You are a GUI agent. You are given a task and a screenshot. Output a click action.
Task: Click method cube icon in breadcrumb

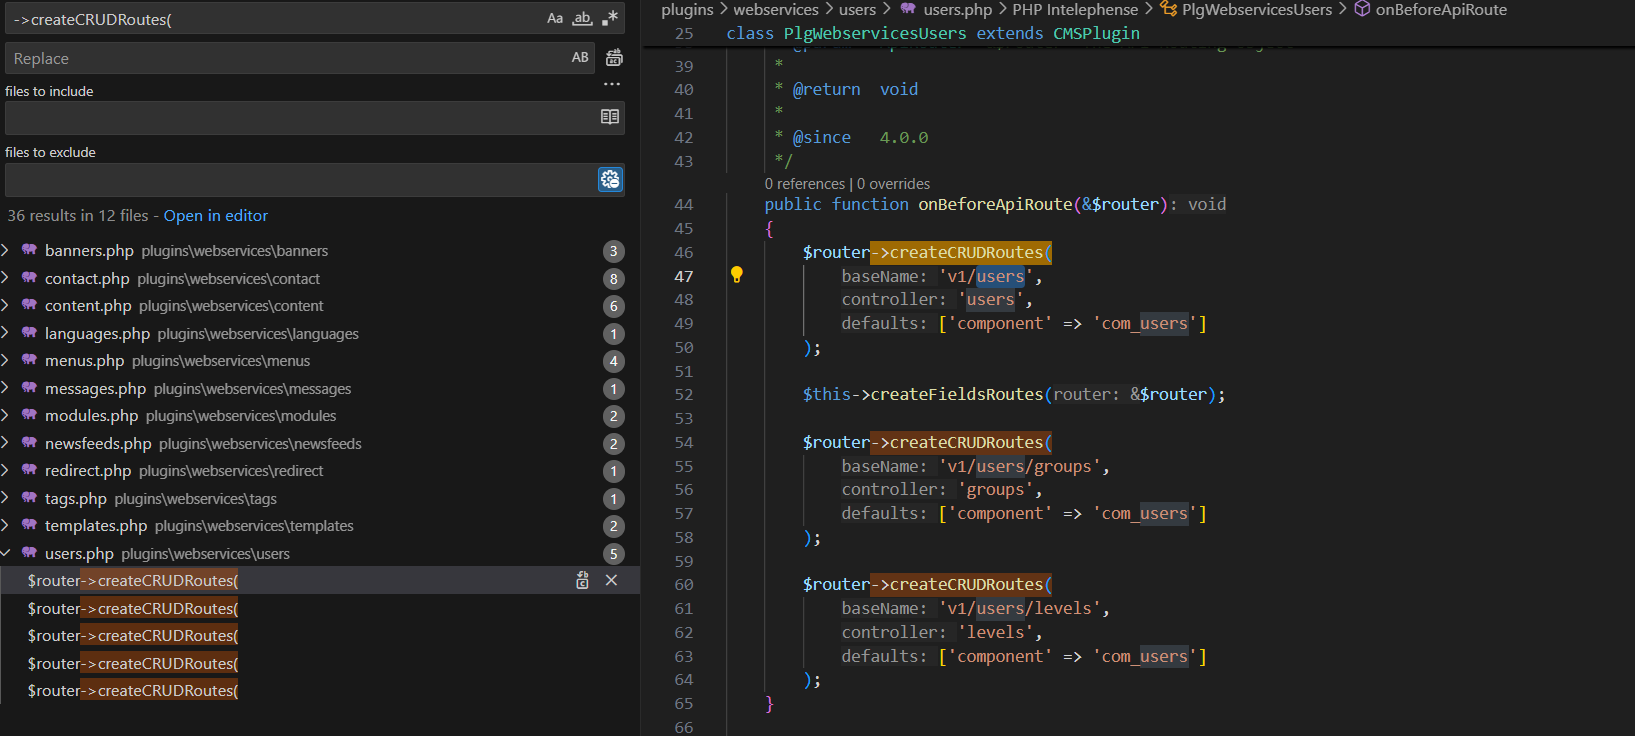(x=1362, y=9)
